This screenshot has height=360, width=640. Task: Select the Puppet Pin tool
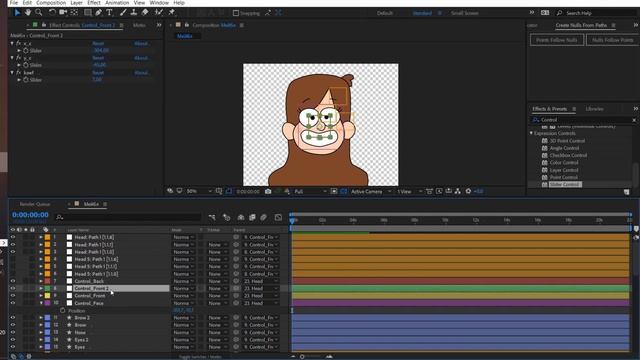pyautogui.click(x=171, y=13)
